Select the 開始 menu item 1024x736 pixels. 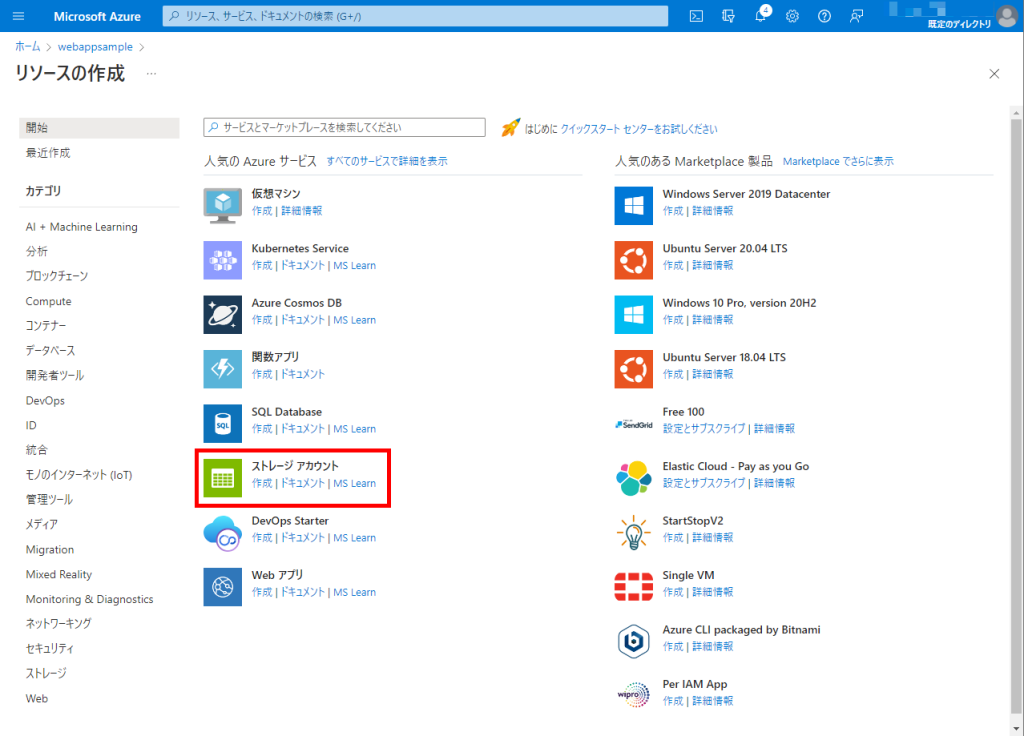tap(99, 127)
